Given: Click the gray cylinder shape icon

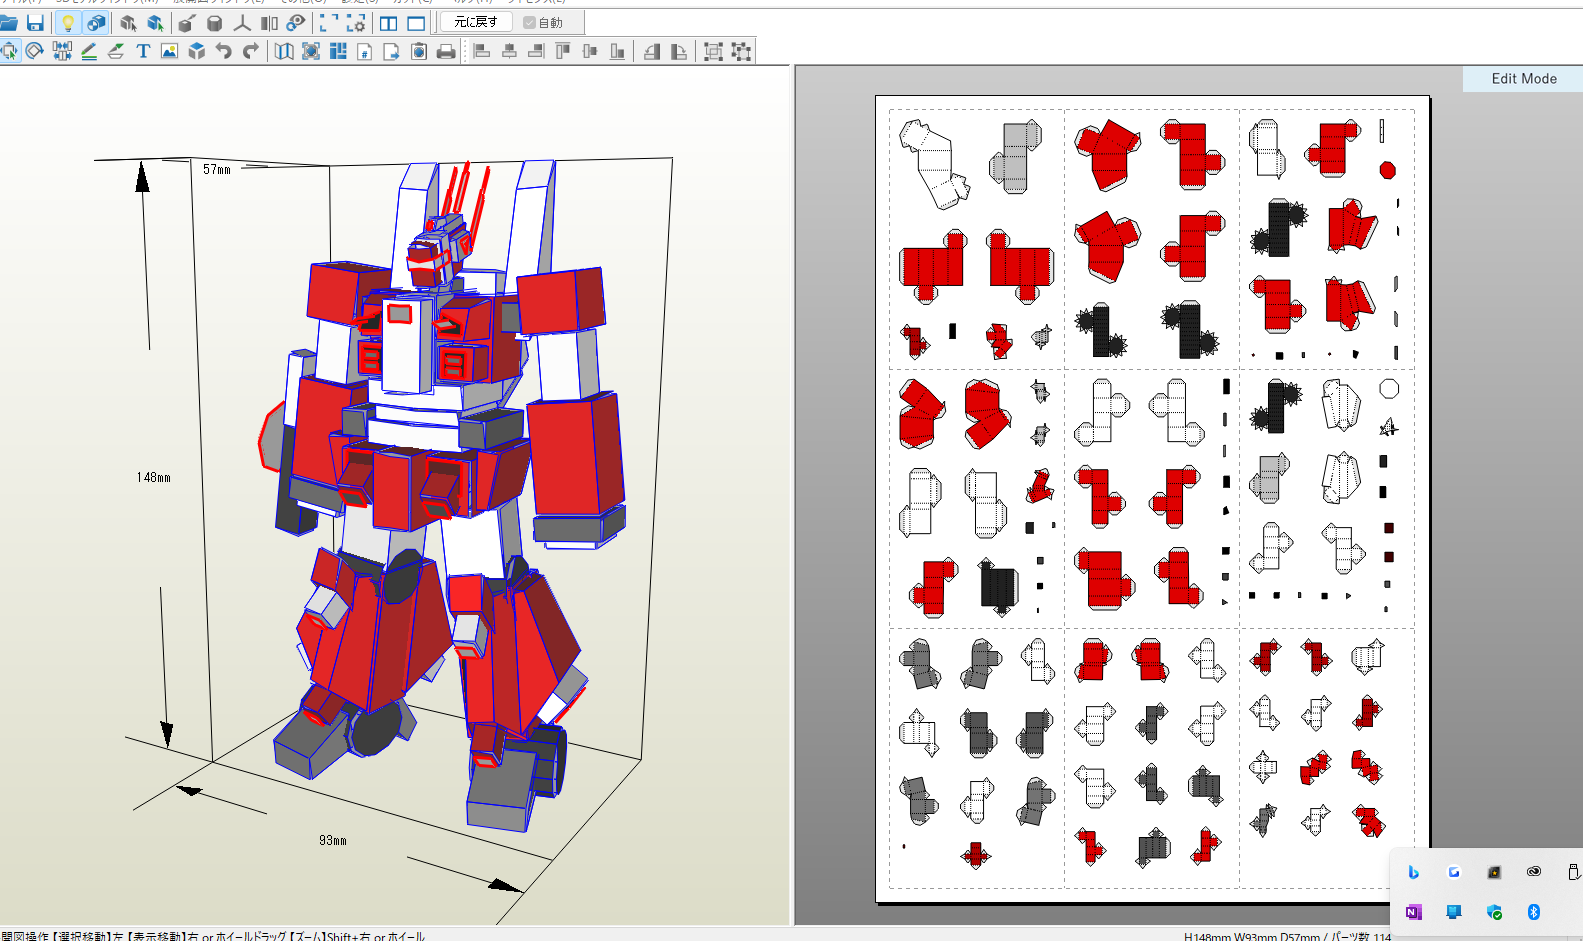Looking at the screenshot, I should 214,23.
